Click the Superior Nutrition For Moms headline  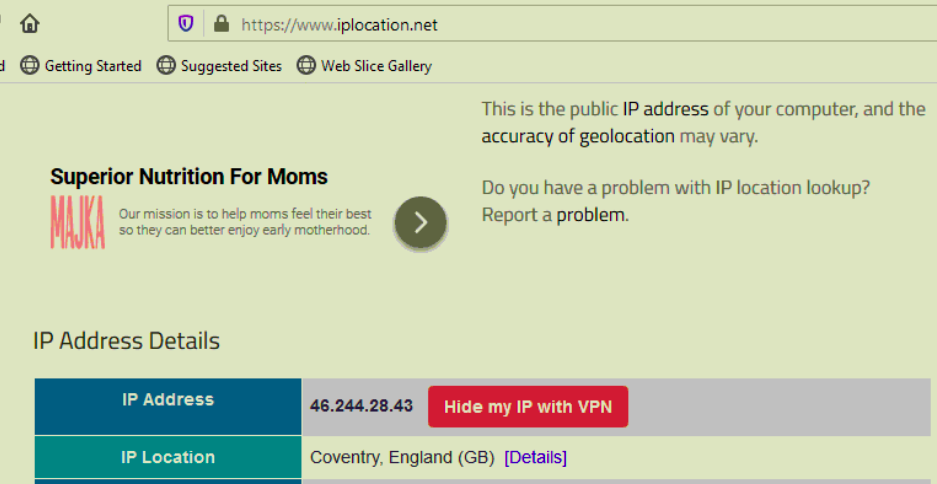click(x=189, y=177)
